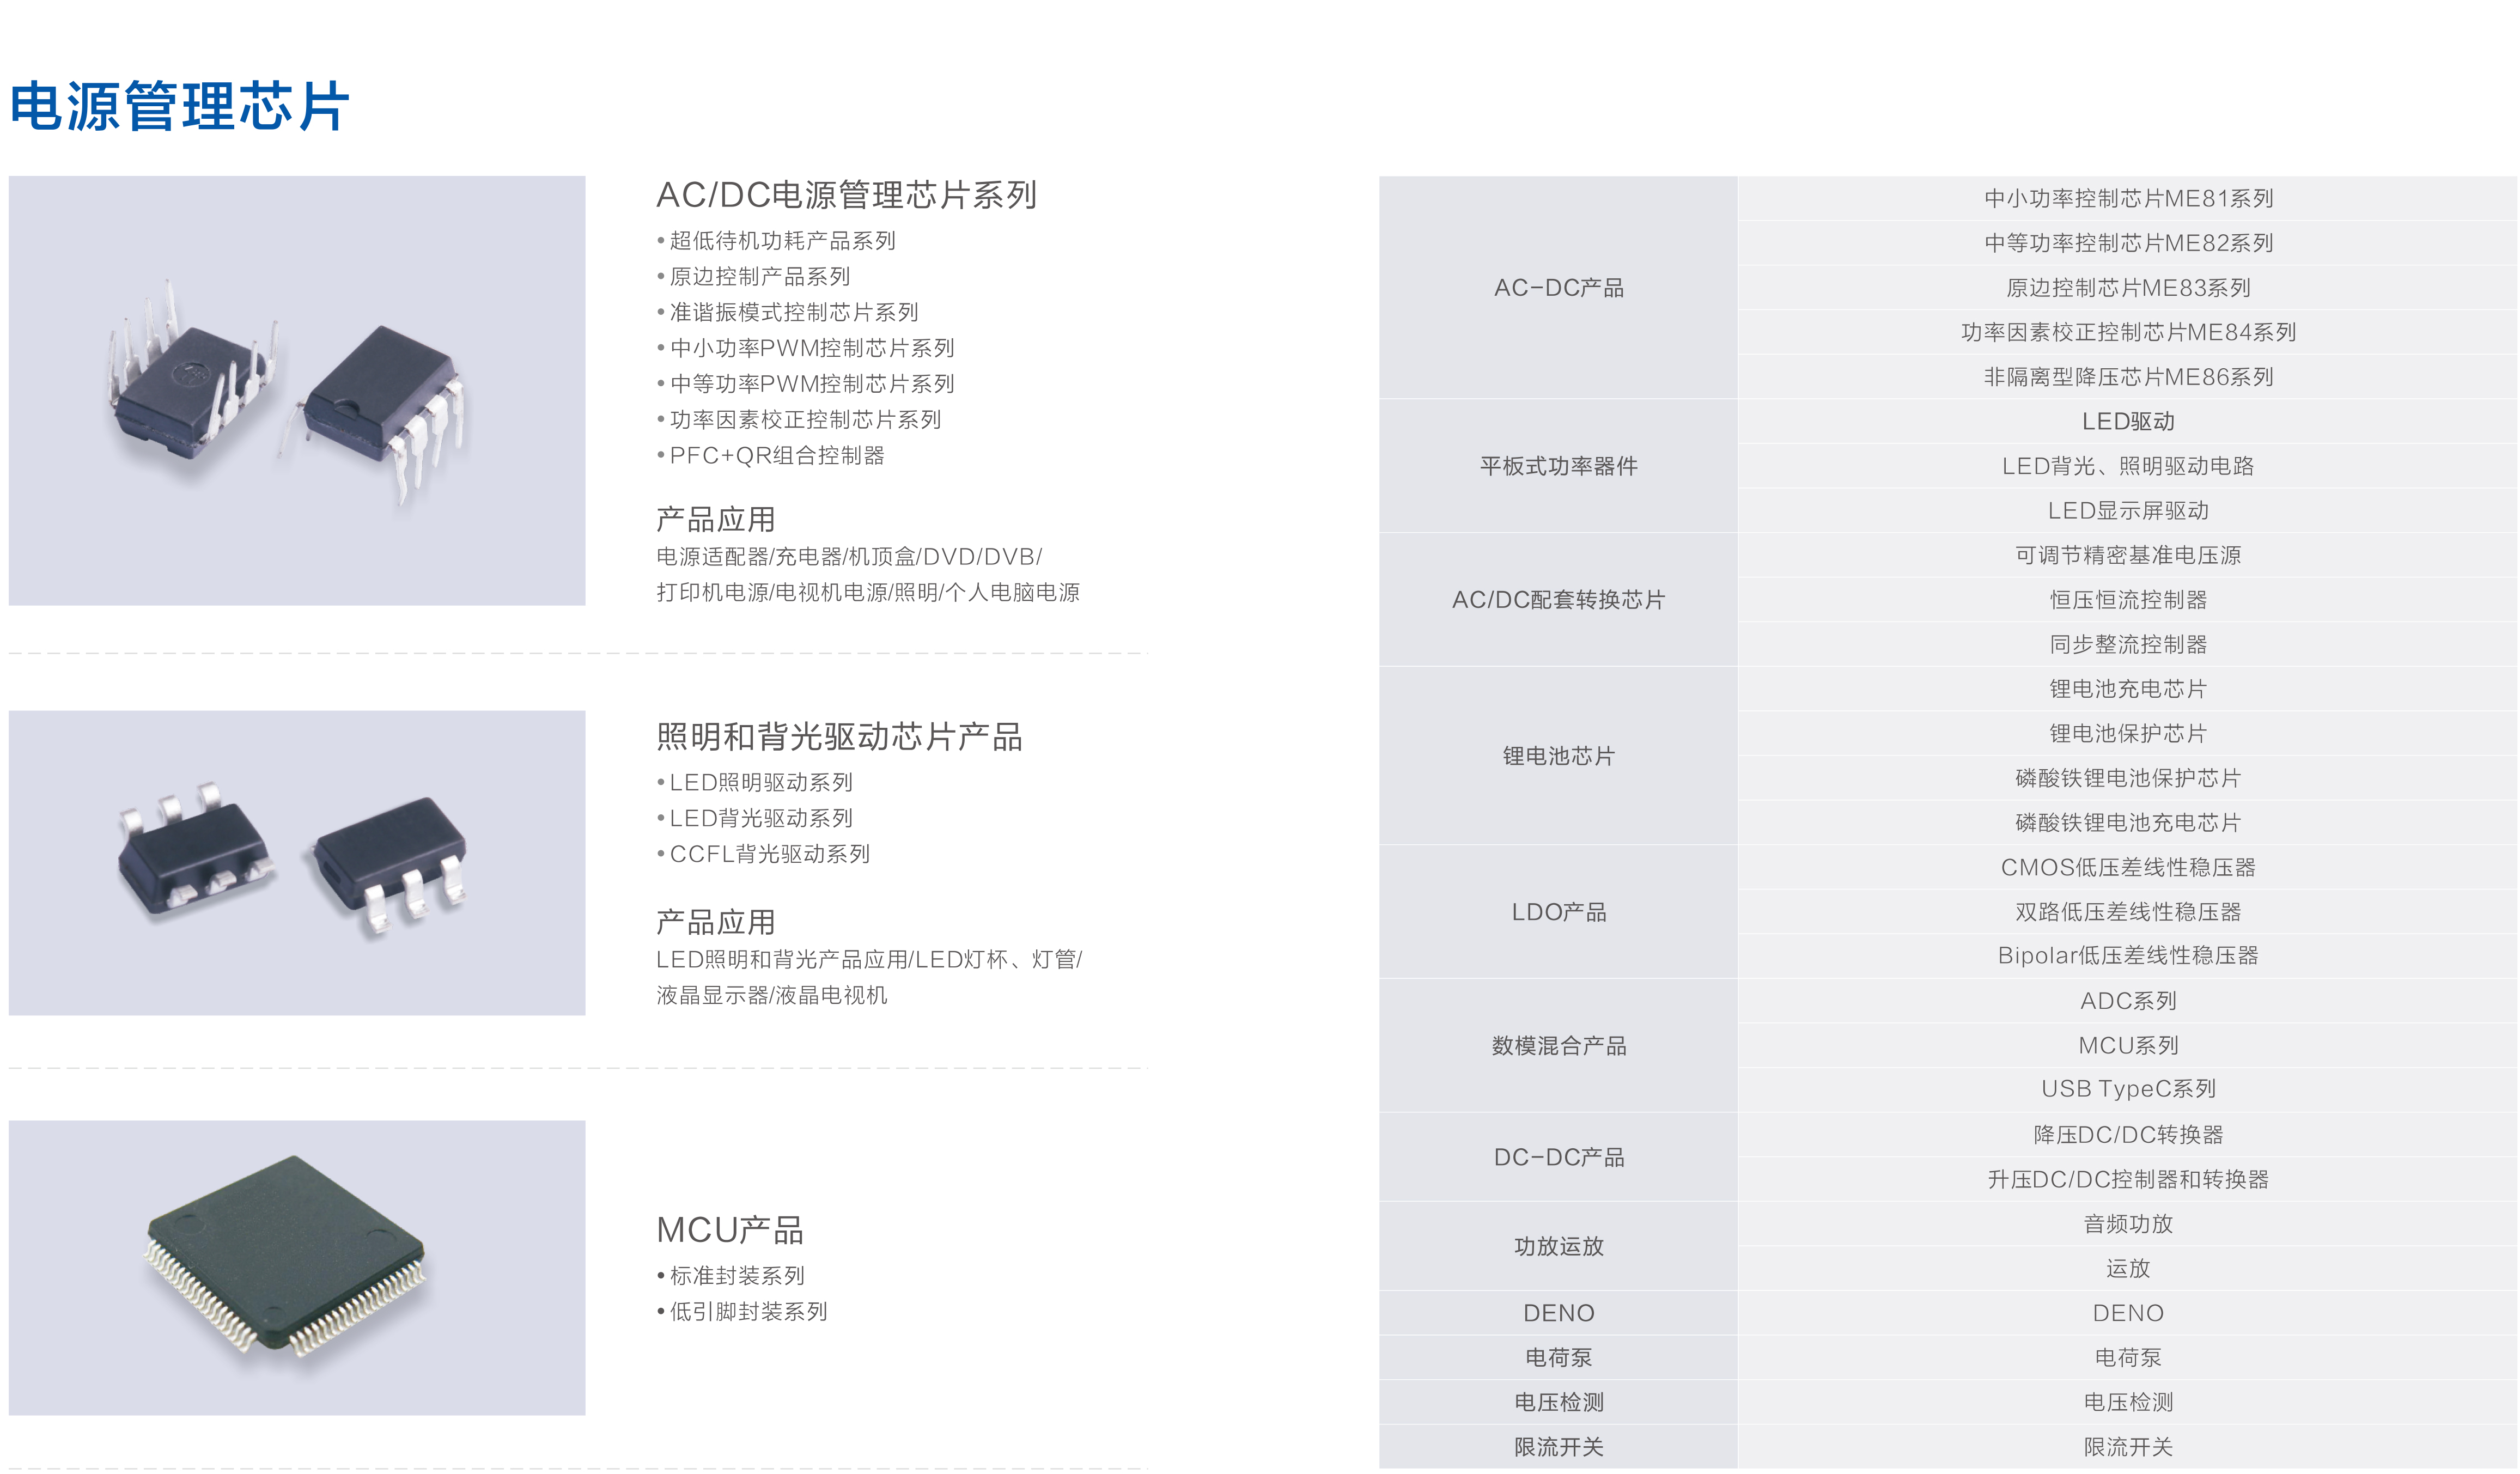The image size is (2520, 1474).
Task: Open LED显示屏驱动 product row
Action: pyautogui.click(x=2128, y=511)
